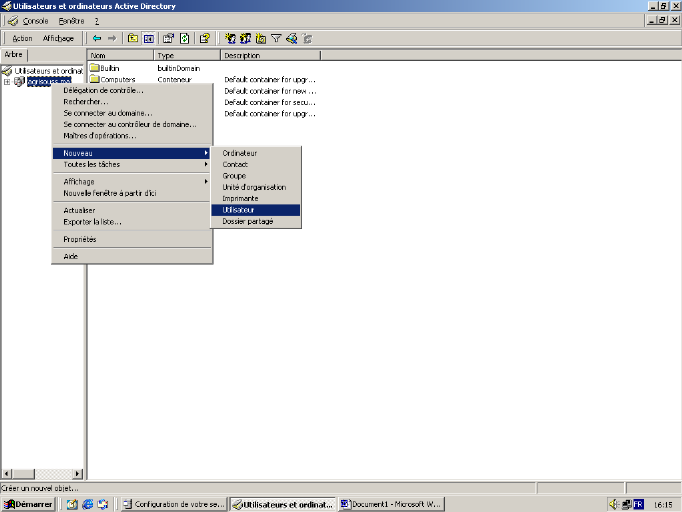Click the Internet Explorer quick launch icon

[x=87, y=504]
